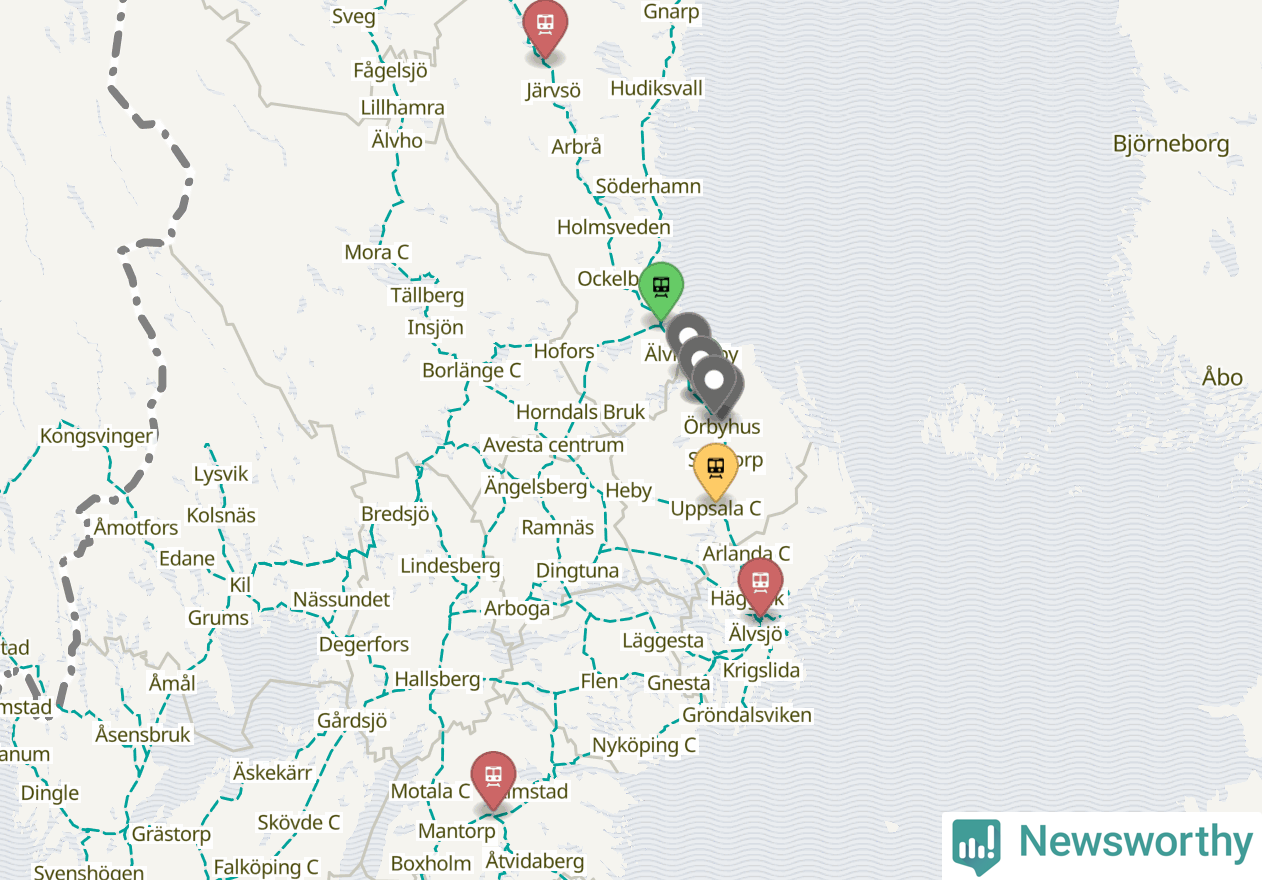Click the Mora C station label
Image resolution: width=1262 pixels, height=880 pixels.
click(x=377, y=252)
